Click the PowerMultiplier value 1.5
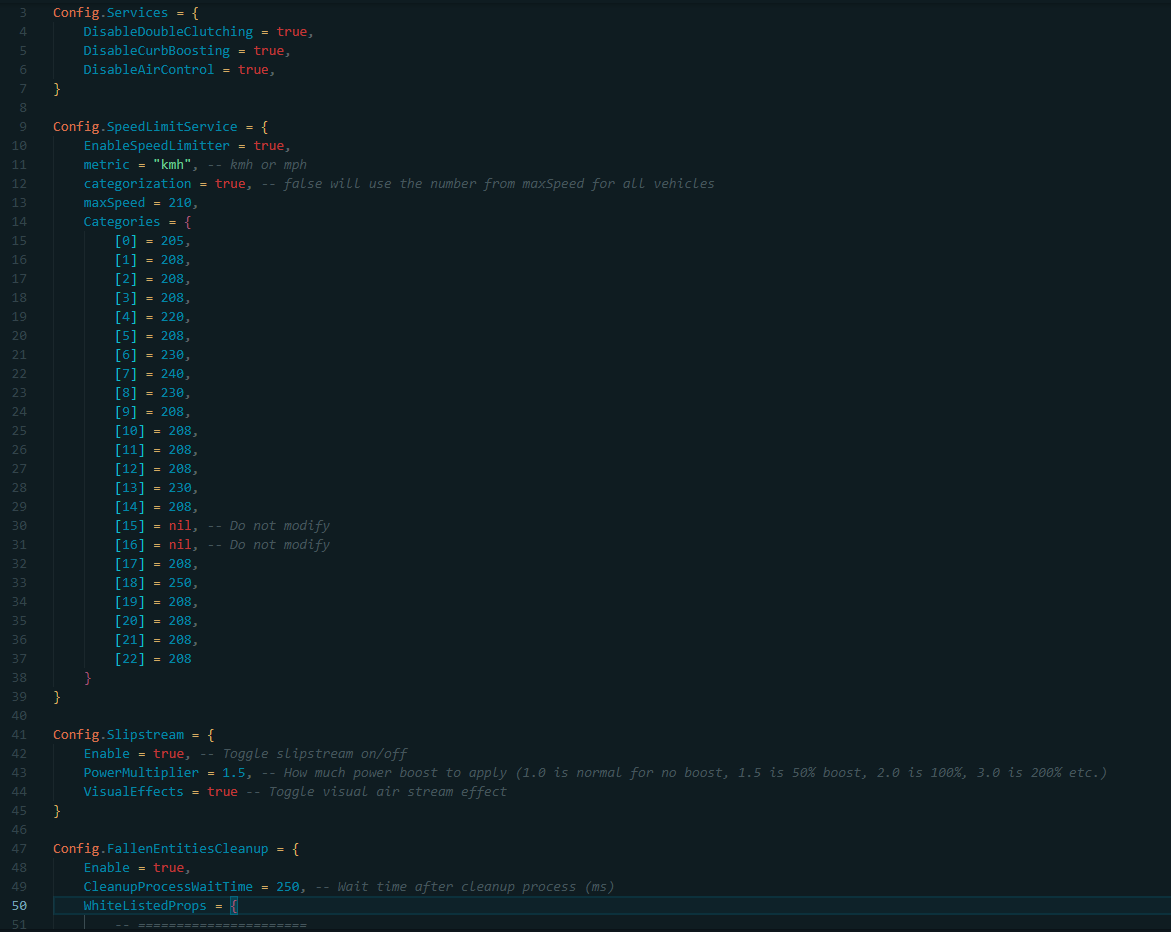This screenshot has width=1171, height=932. coord(233,773)
